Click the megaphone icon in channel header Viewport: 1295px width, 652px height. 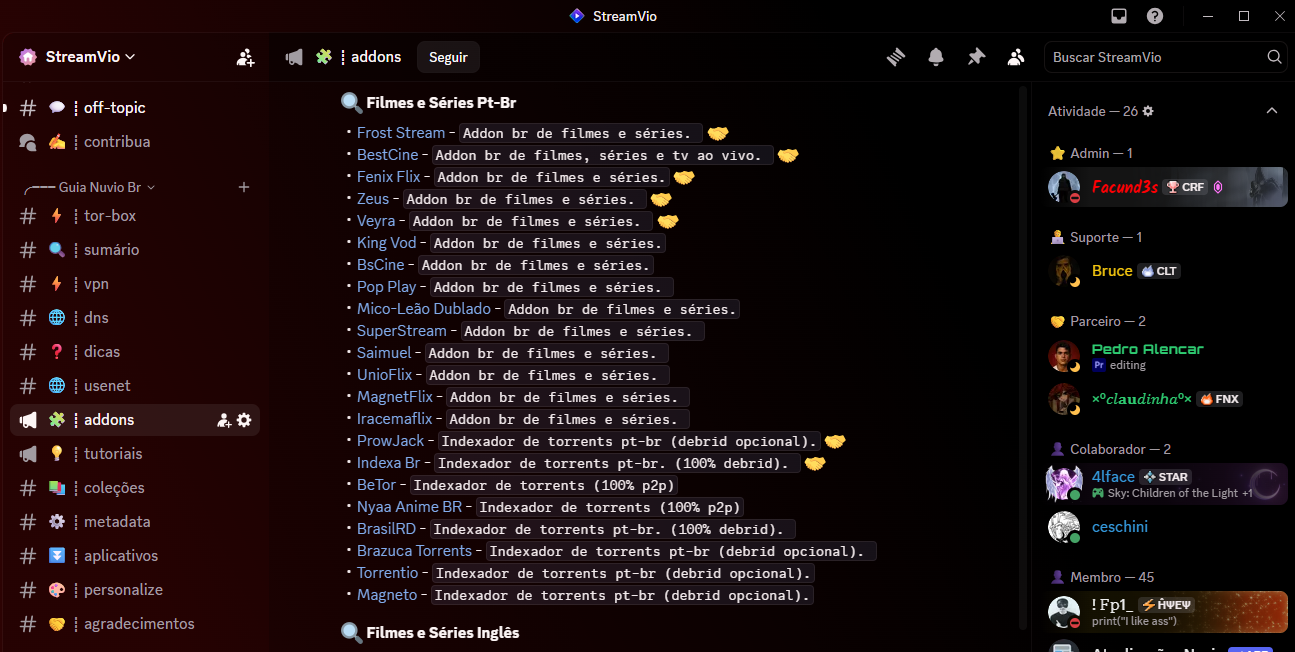coord(294,57)
